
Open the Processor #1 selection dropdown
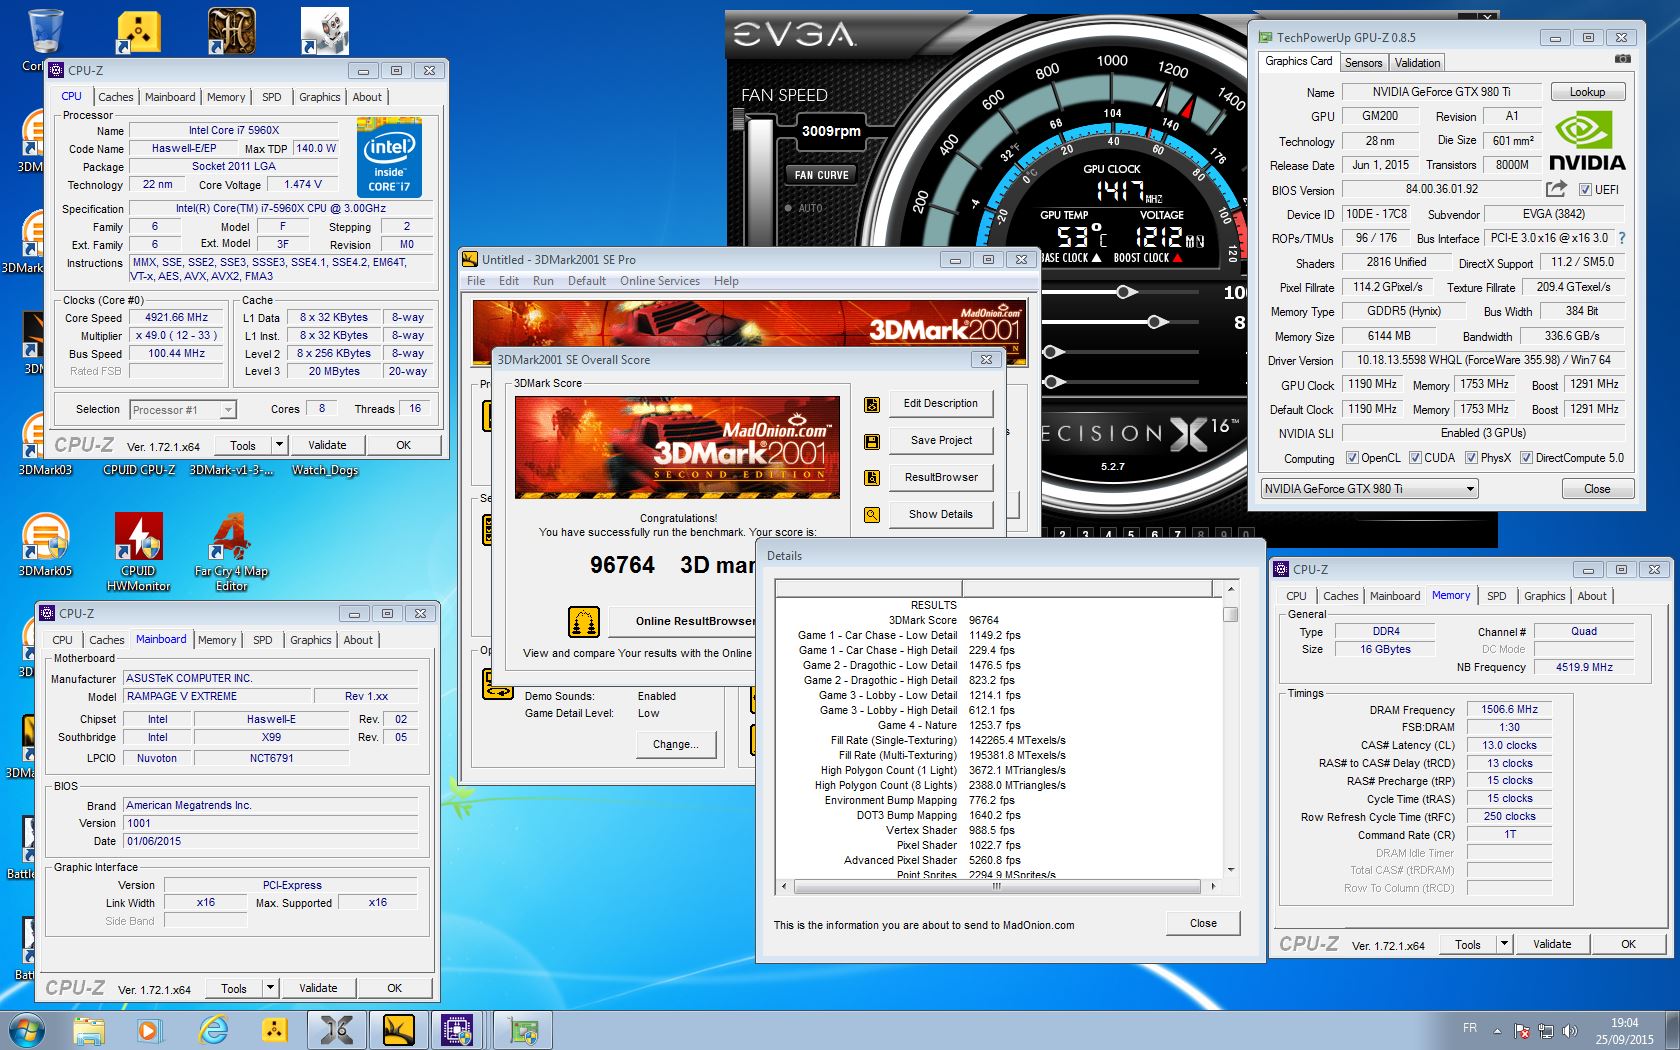(x=182, y=410)
